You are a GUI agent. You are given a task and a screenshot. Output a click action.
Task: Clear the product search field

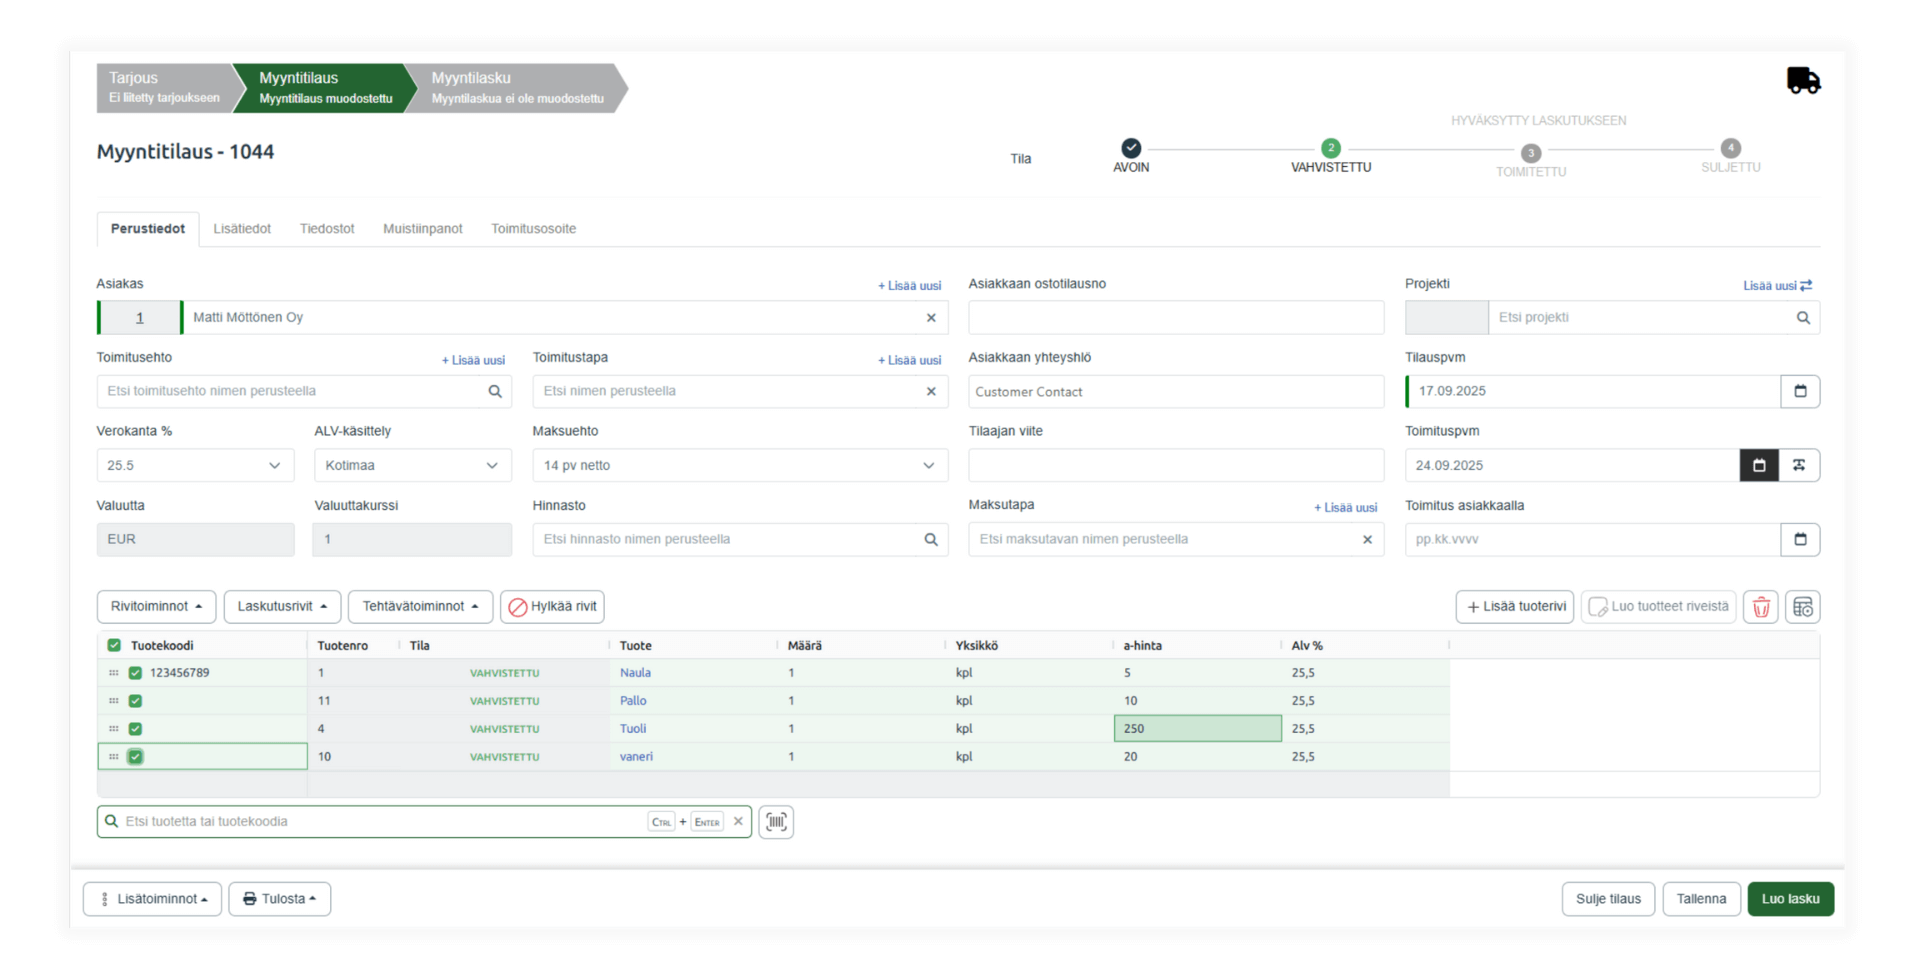tap(738, 822)
